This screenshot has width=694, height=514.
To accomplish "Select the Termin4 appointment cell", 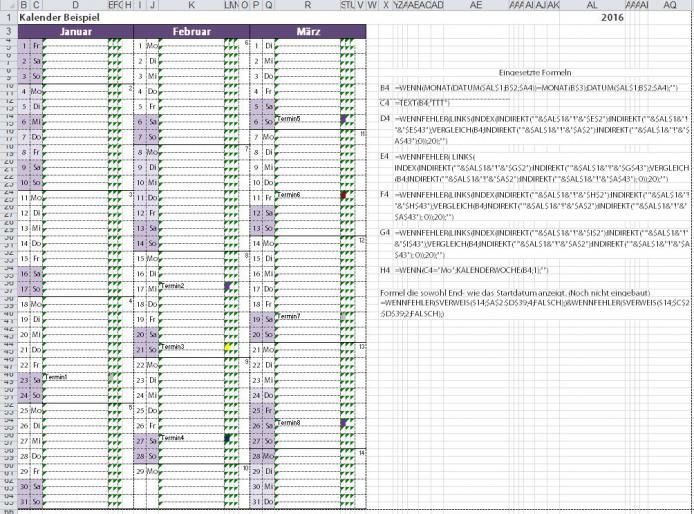I will point(192,438).
